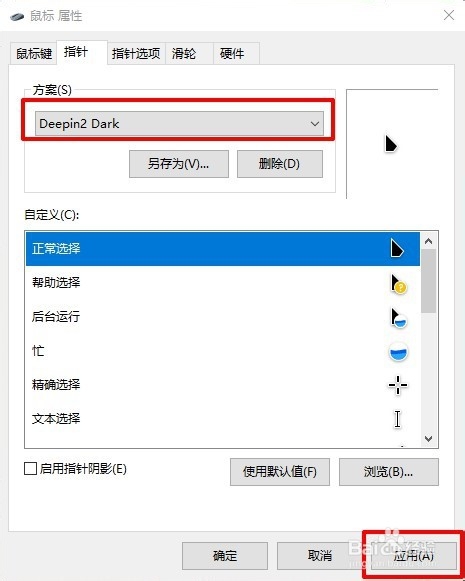Screen dimensions: 465x581
Task: Open the Deepin2 Dark scheme dropdown
Action: pyautogui.click(x=179, y=123)
